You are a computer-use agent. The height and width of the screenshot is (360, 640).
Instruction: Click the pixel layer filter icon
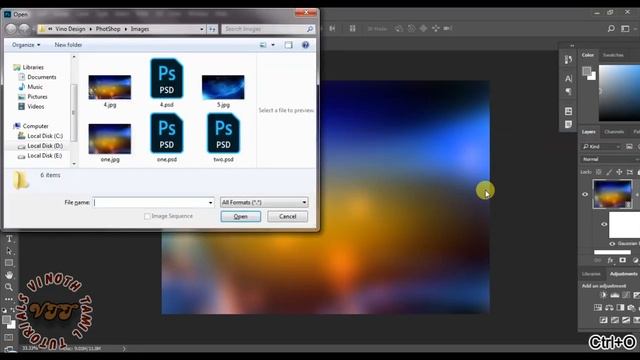(629, 147)
